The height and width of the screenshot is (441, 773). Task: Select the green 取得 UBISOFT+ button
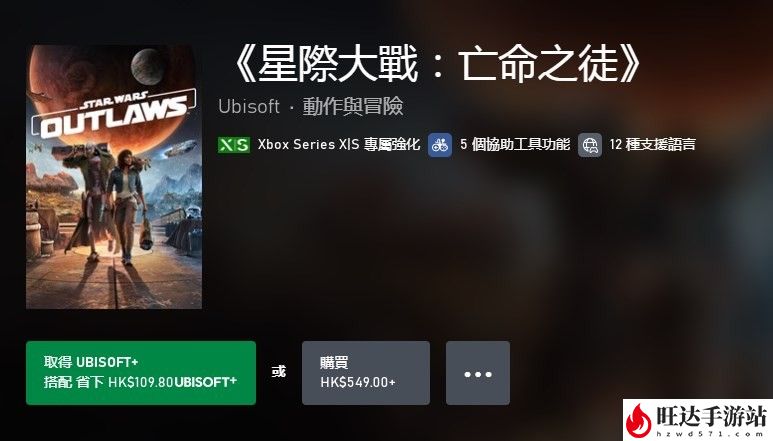(x=141, y=373)
